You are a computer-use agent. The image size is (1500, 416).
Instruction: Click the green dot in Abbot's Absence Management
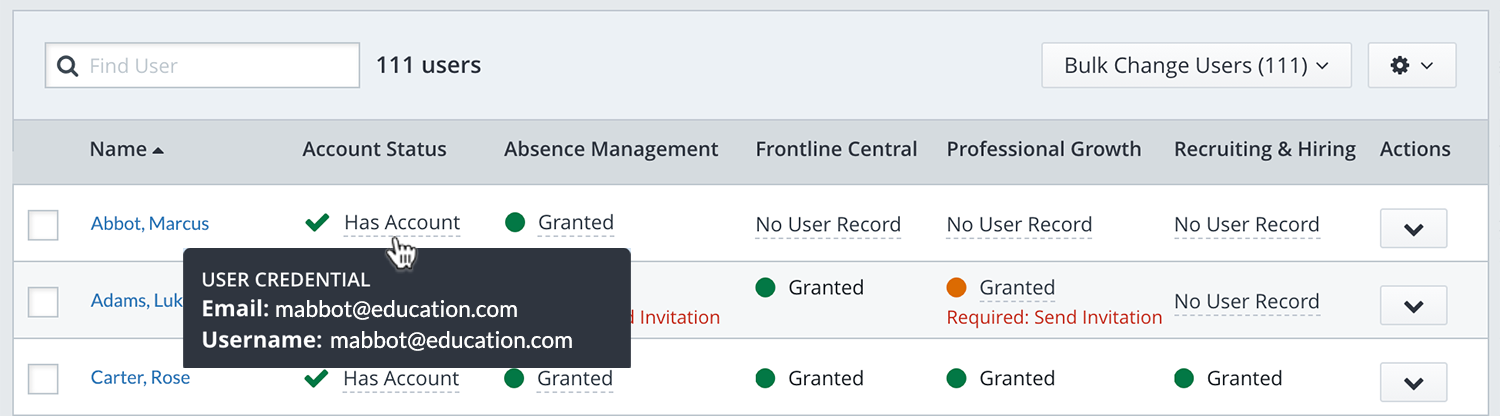coord(515,223)
